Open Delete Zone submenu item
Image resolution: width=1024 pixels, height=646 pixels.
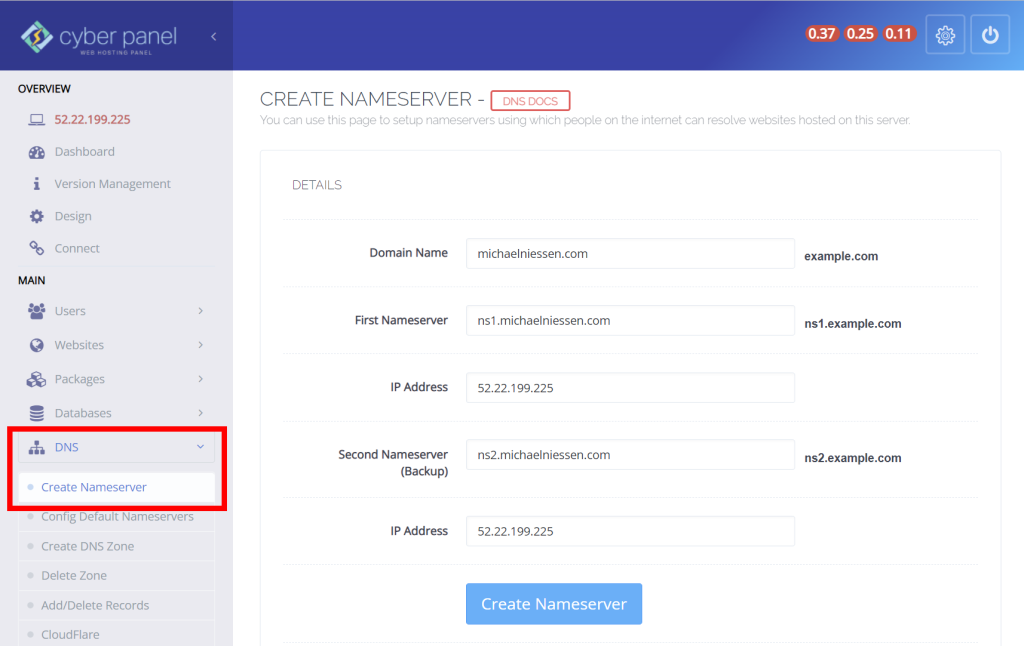pyautogui.click(x=74, y=575)
